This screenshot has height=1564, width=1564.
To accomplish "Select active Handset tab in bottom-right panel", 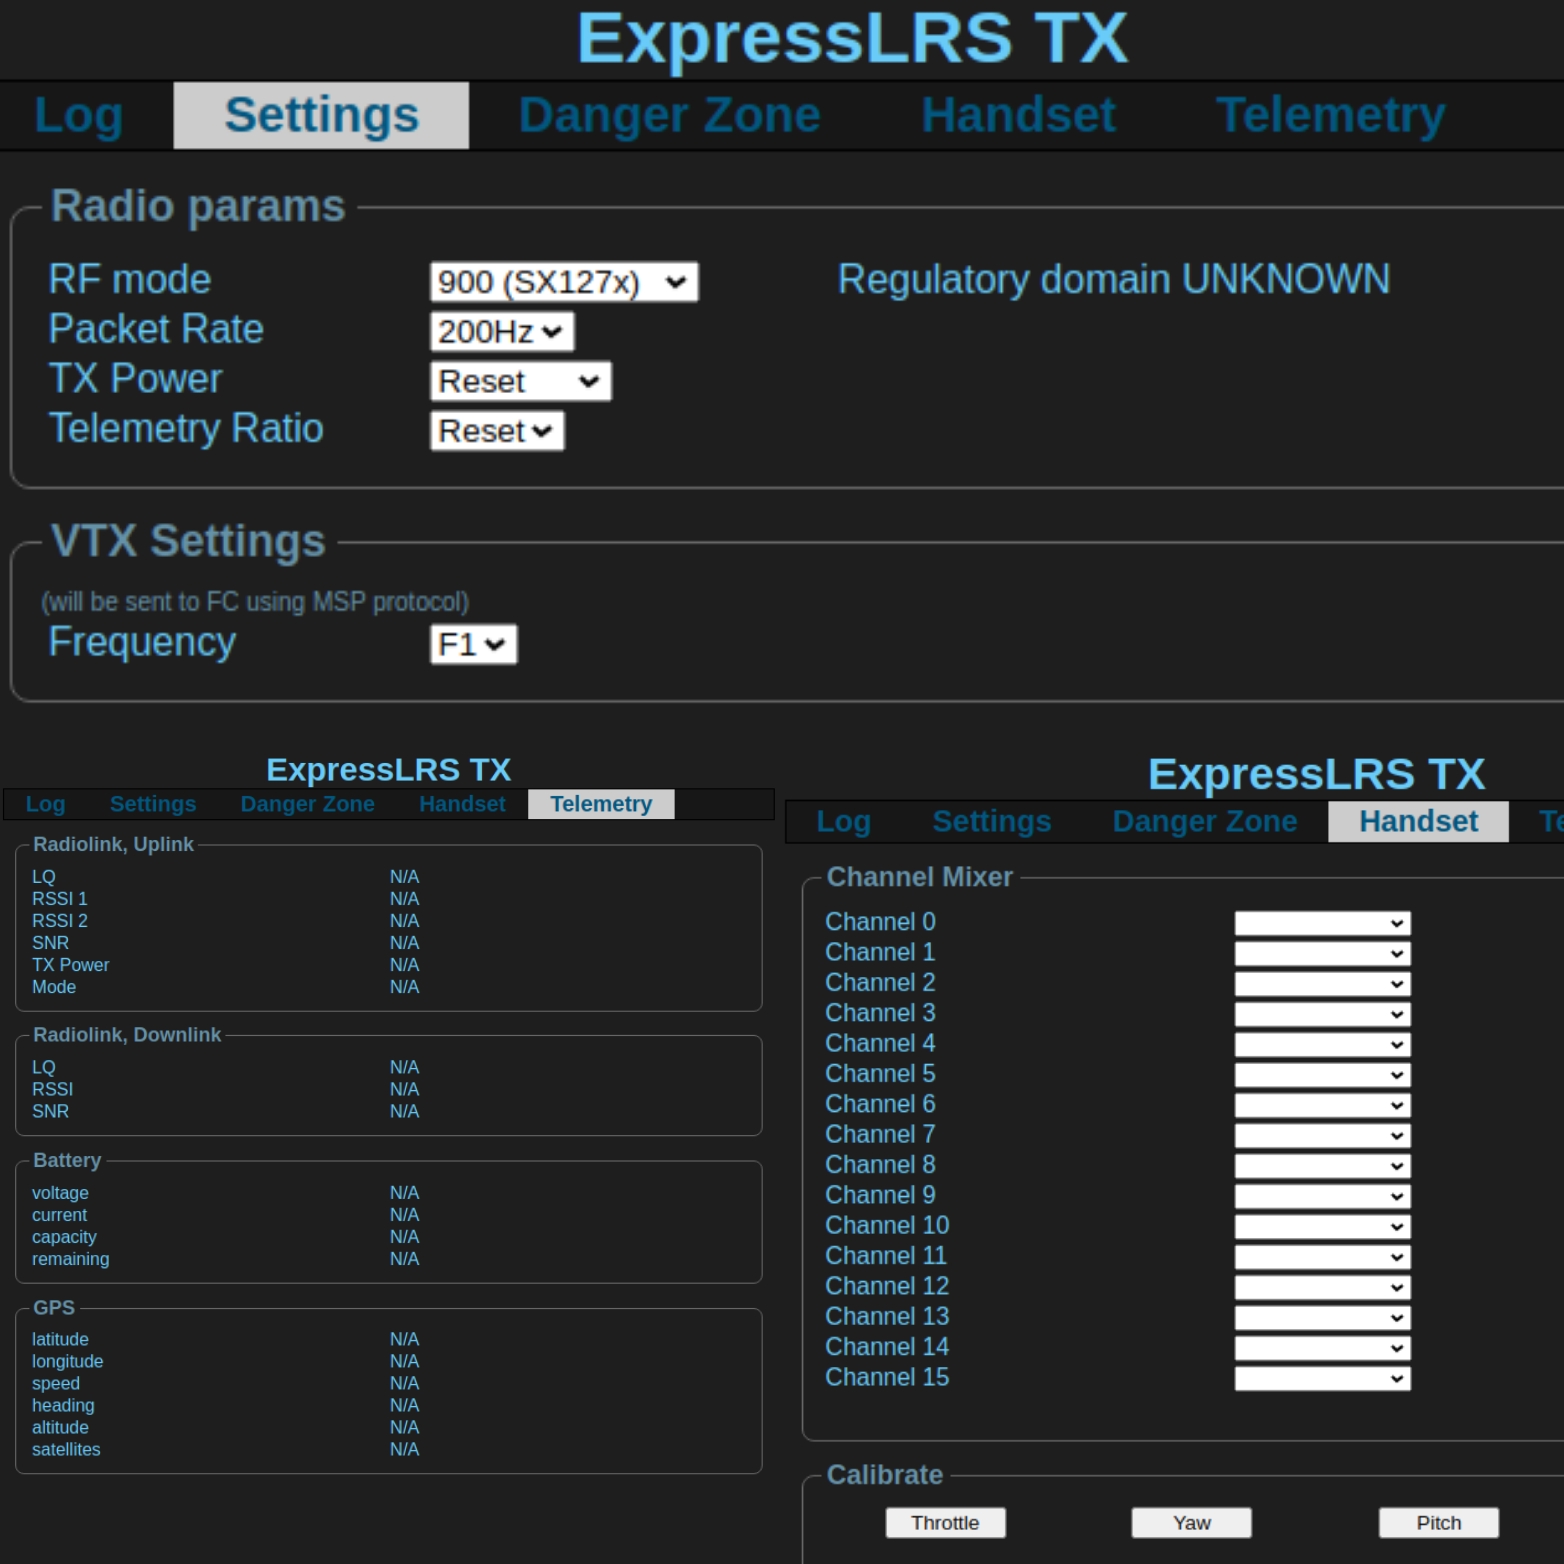I will (x=1418, y=821).
